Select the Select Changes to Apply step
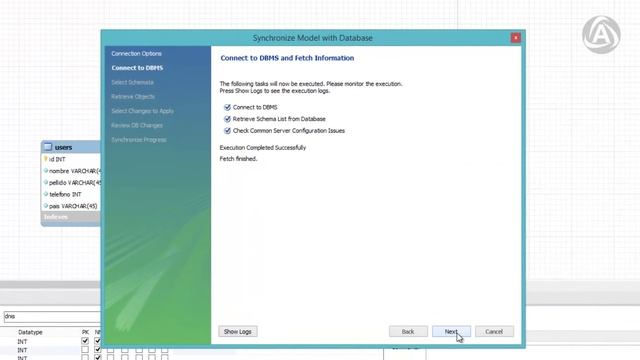The image size is (640, 360). (142, 111)
